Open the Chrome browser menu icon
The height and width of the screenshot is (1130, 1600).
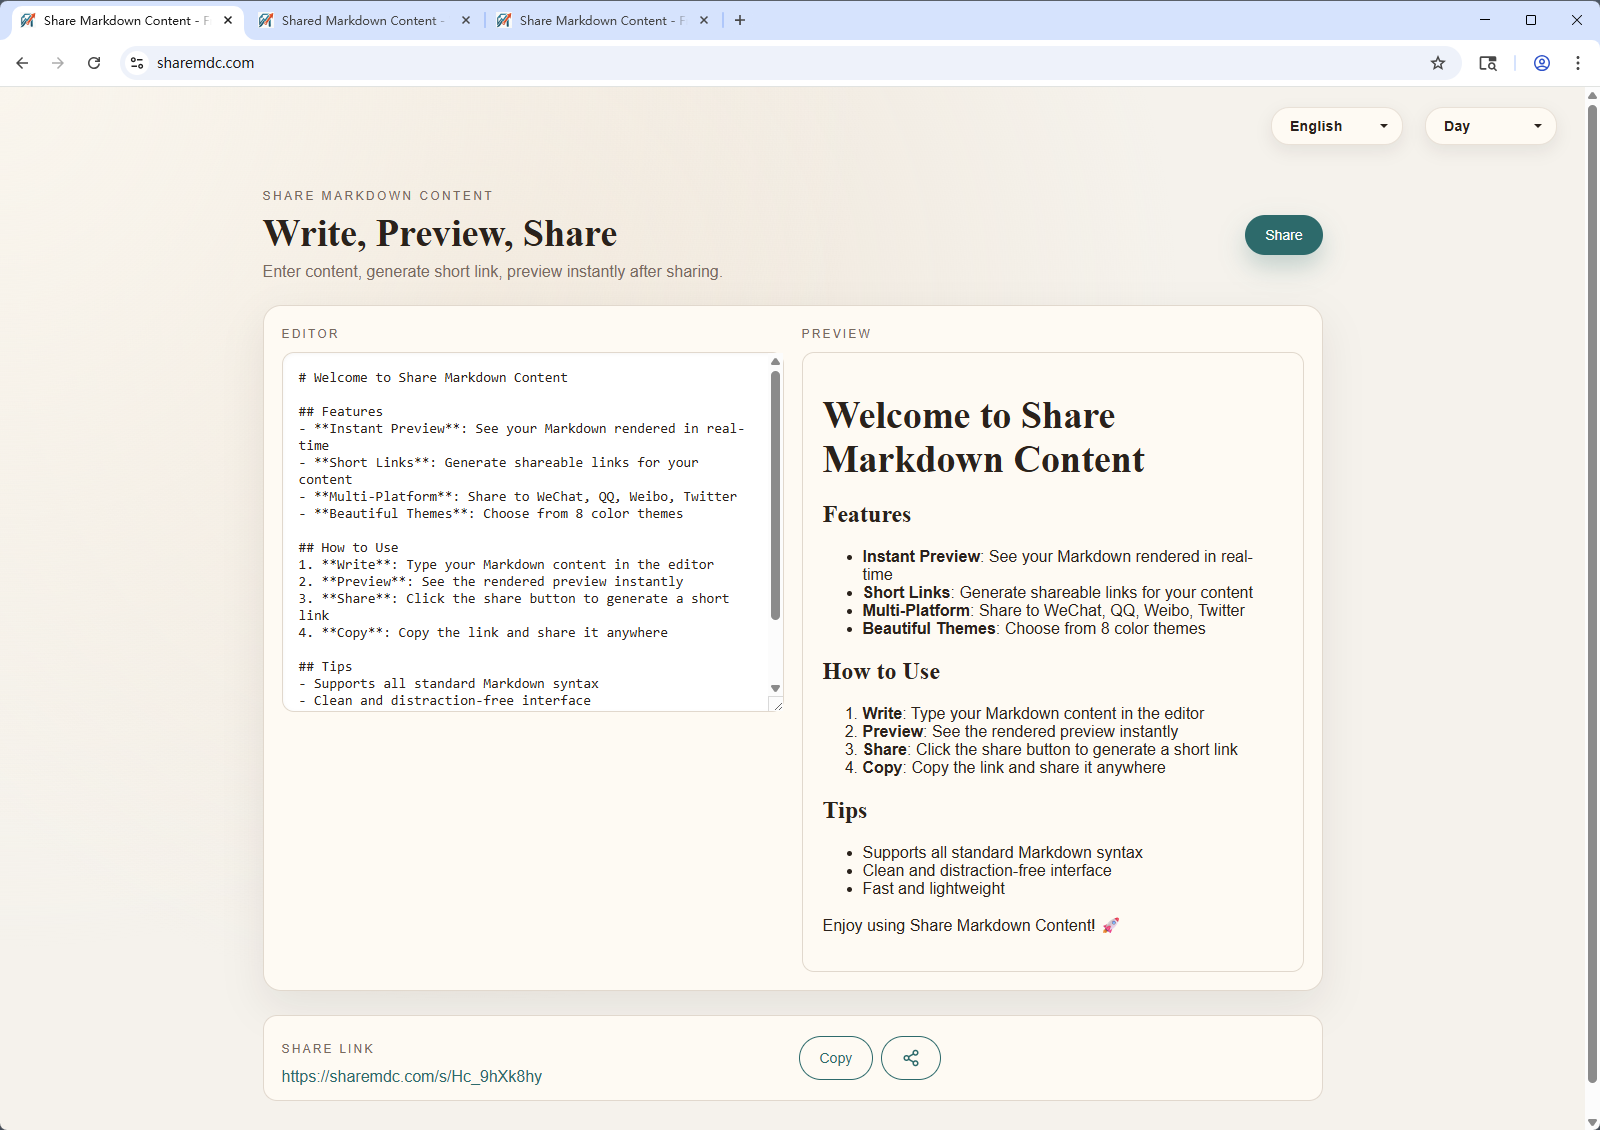pyautogui.click(x=1577, y=62)
